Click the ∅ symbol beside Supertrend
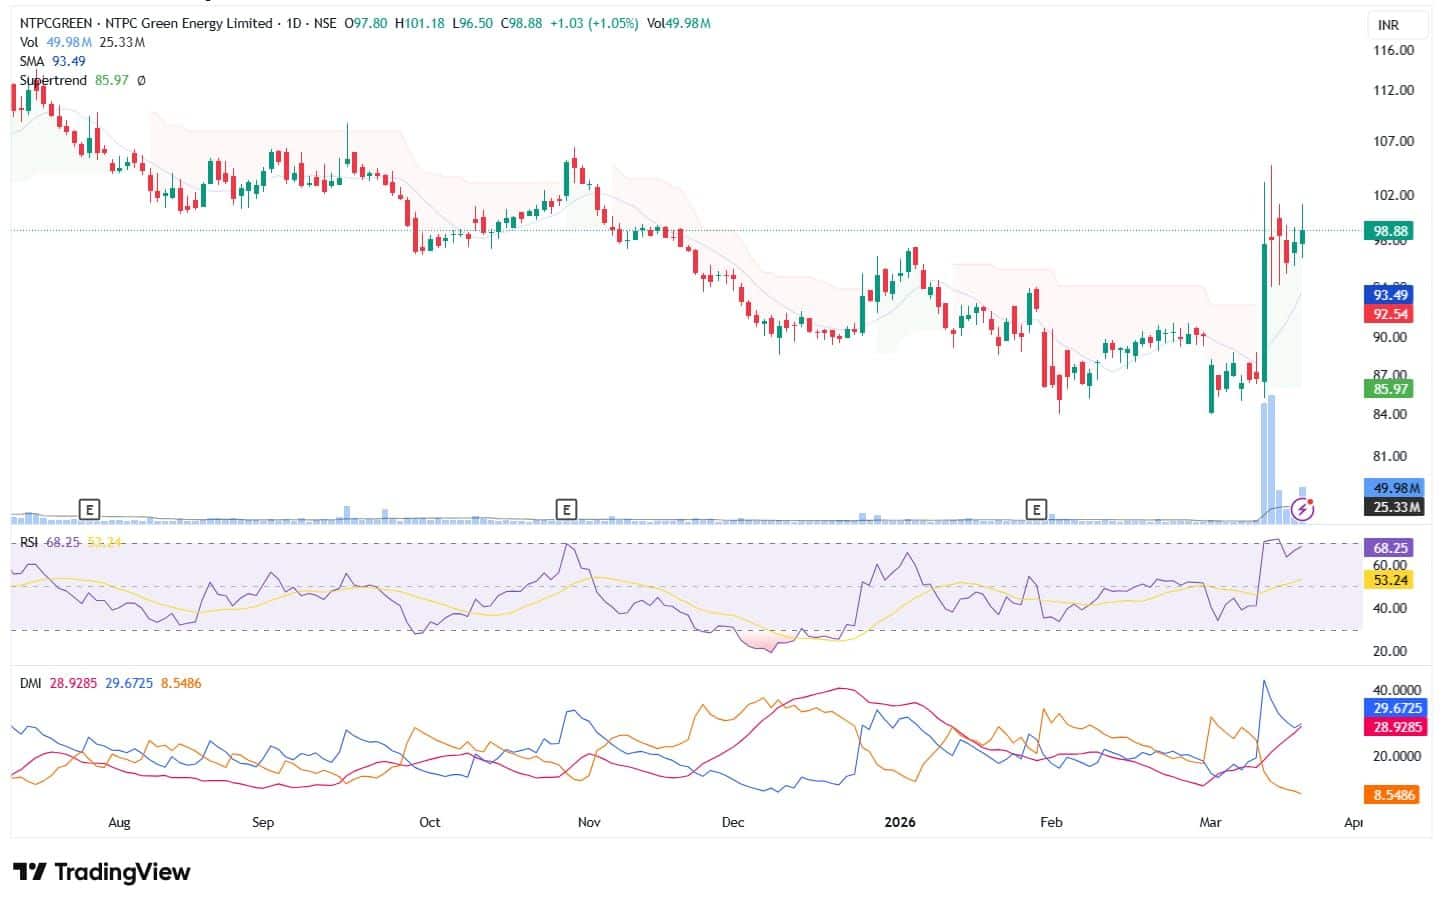This screenshot has width=1443, height=906. click(x=141, y=80)
